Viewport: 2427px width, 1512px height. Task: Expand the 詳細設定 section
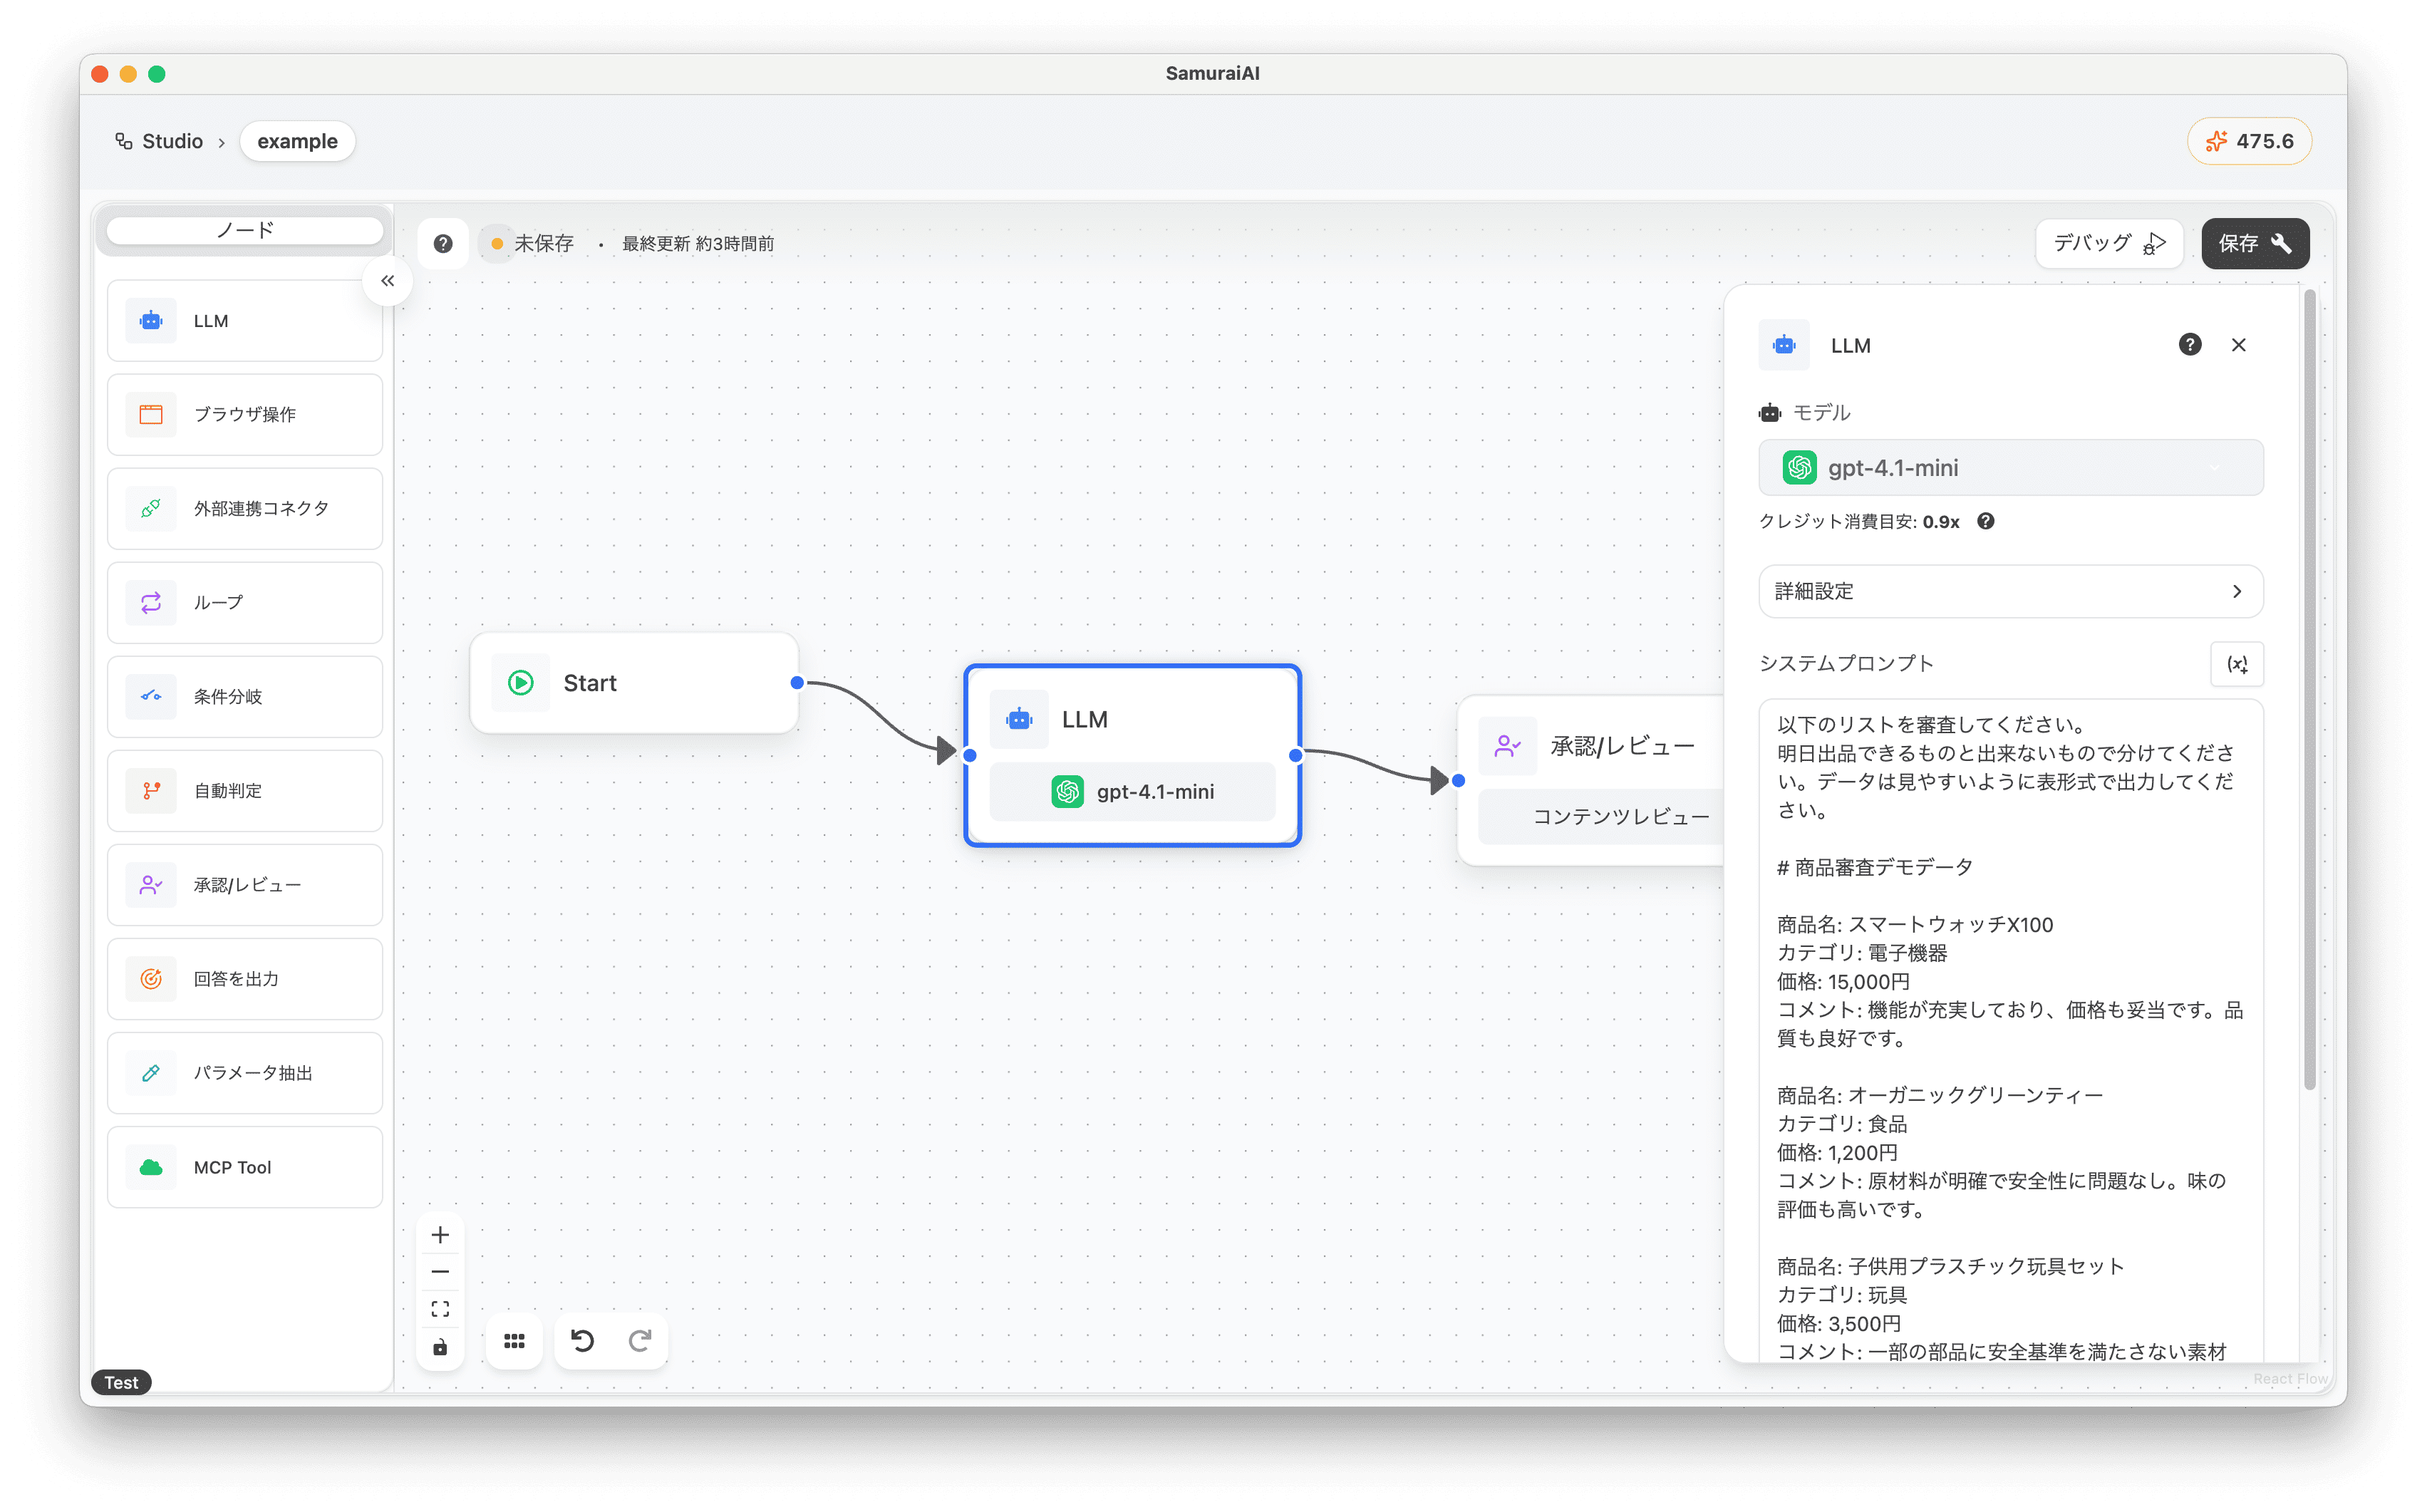point(2010,591)
